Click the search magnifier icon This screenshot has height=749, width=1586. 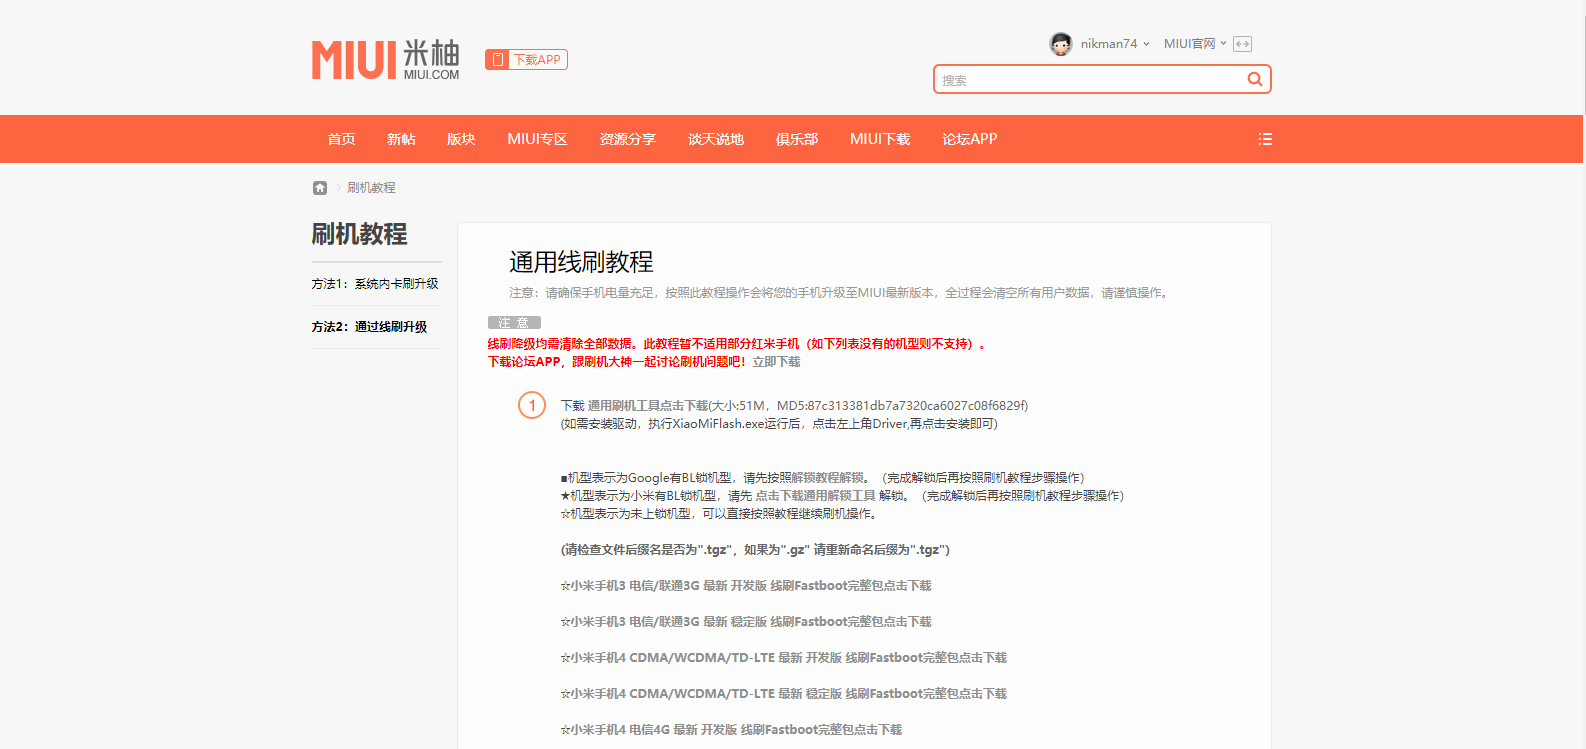pos(1254,80)
